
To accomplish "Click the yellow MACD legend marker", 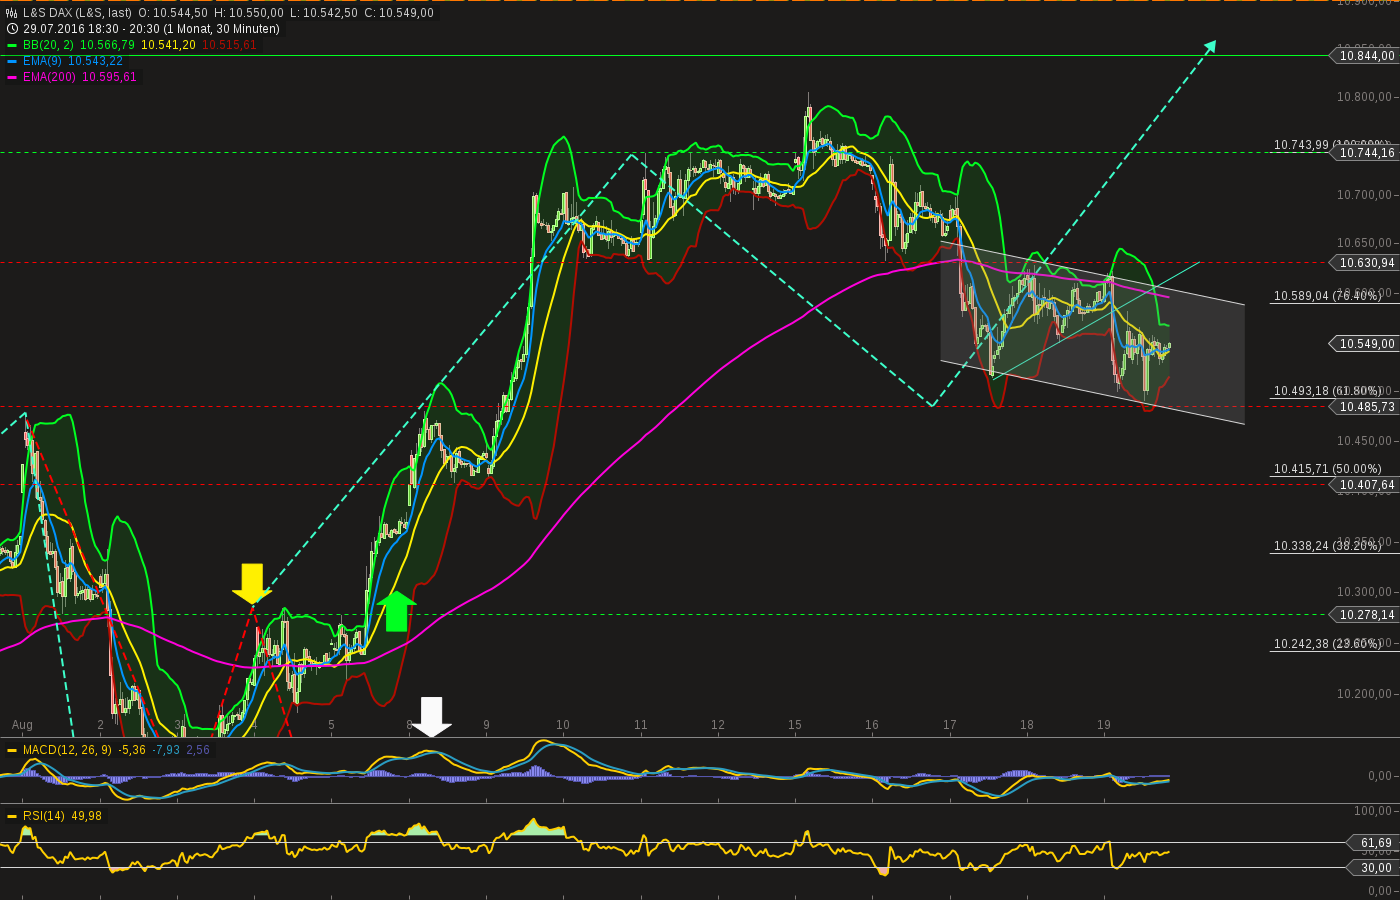I will pos(12,750).
